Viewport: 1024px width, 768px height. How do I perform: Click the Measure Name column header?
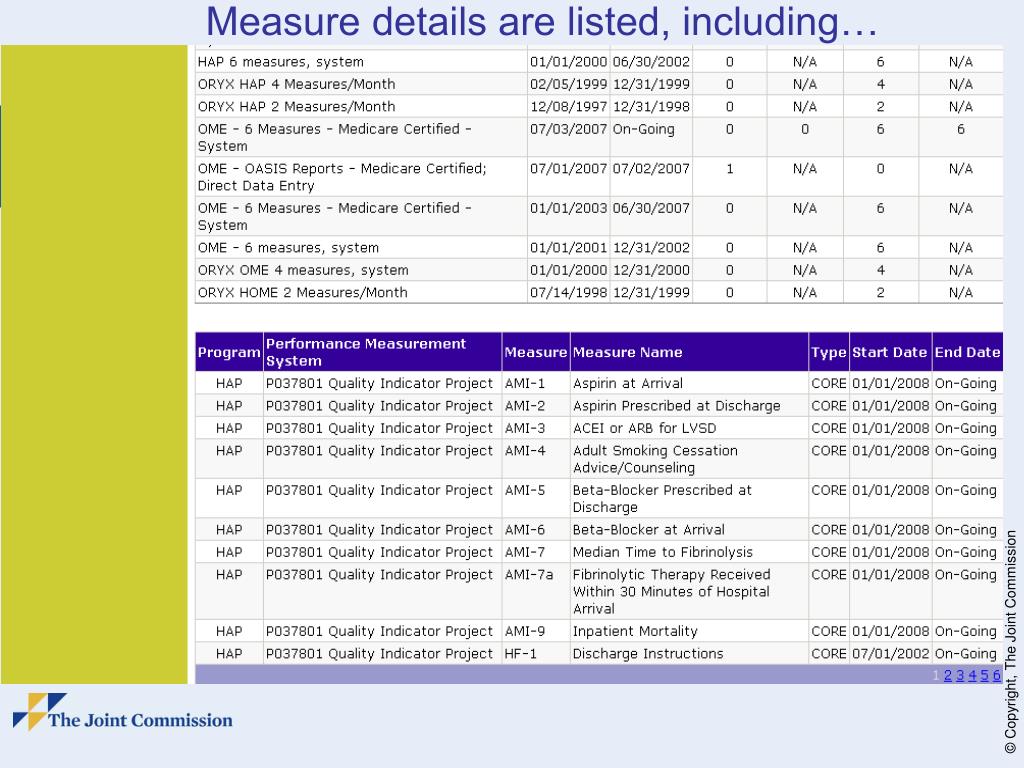click(x=689, y=352)
